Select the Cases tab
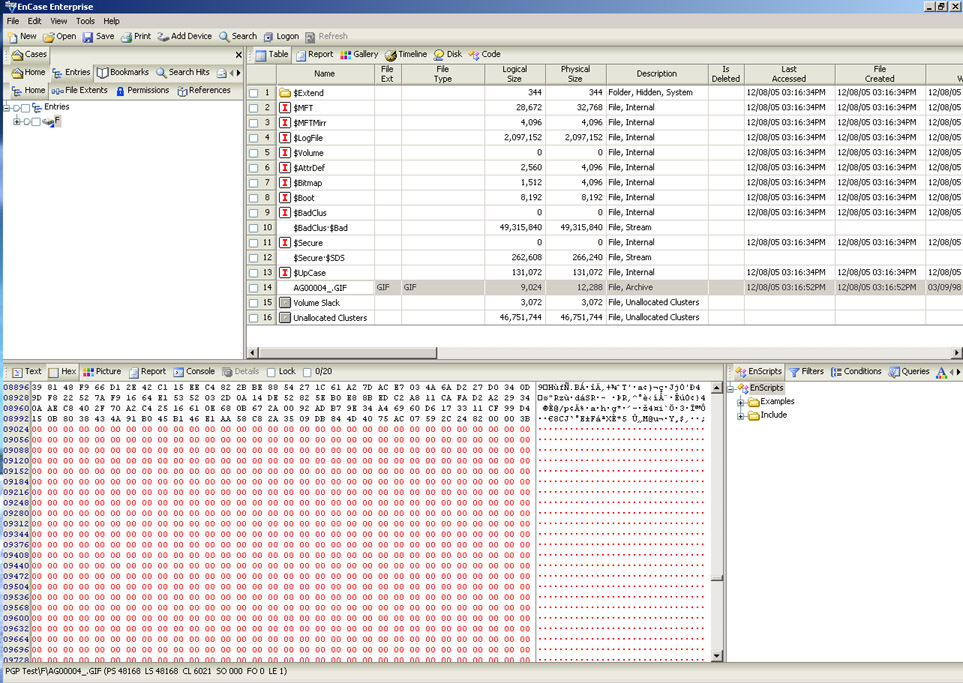This screenshot has height=683, width=963. [x=29, y=55]
